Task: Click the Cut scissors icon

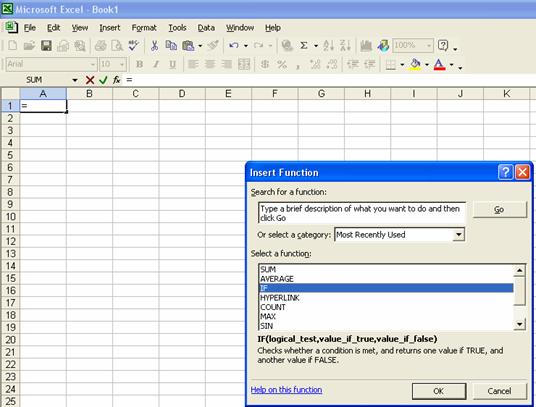Action: click(154, 45)
